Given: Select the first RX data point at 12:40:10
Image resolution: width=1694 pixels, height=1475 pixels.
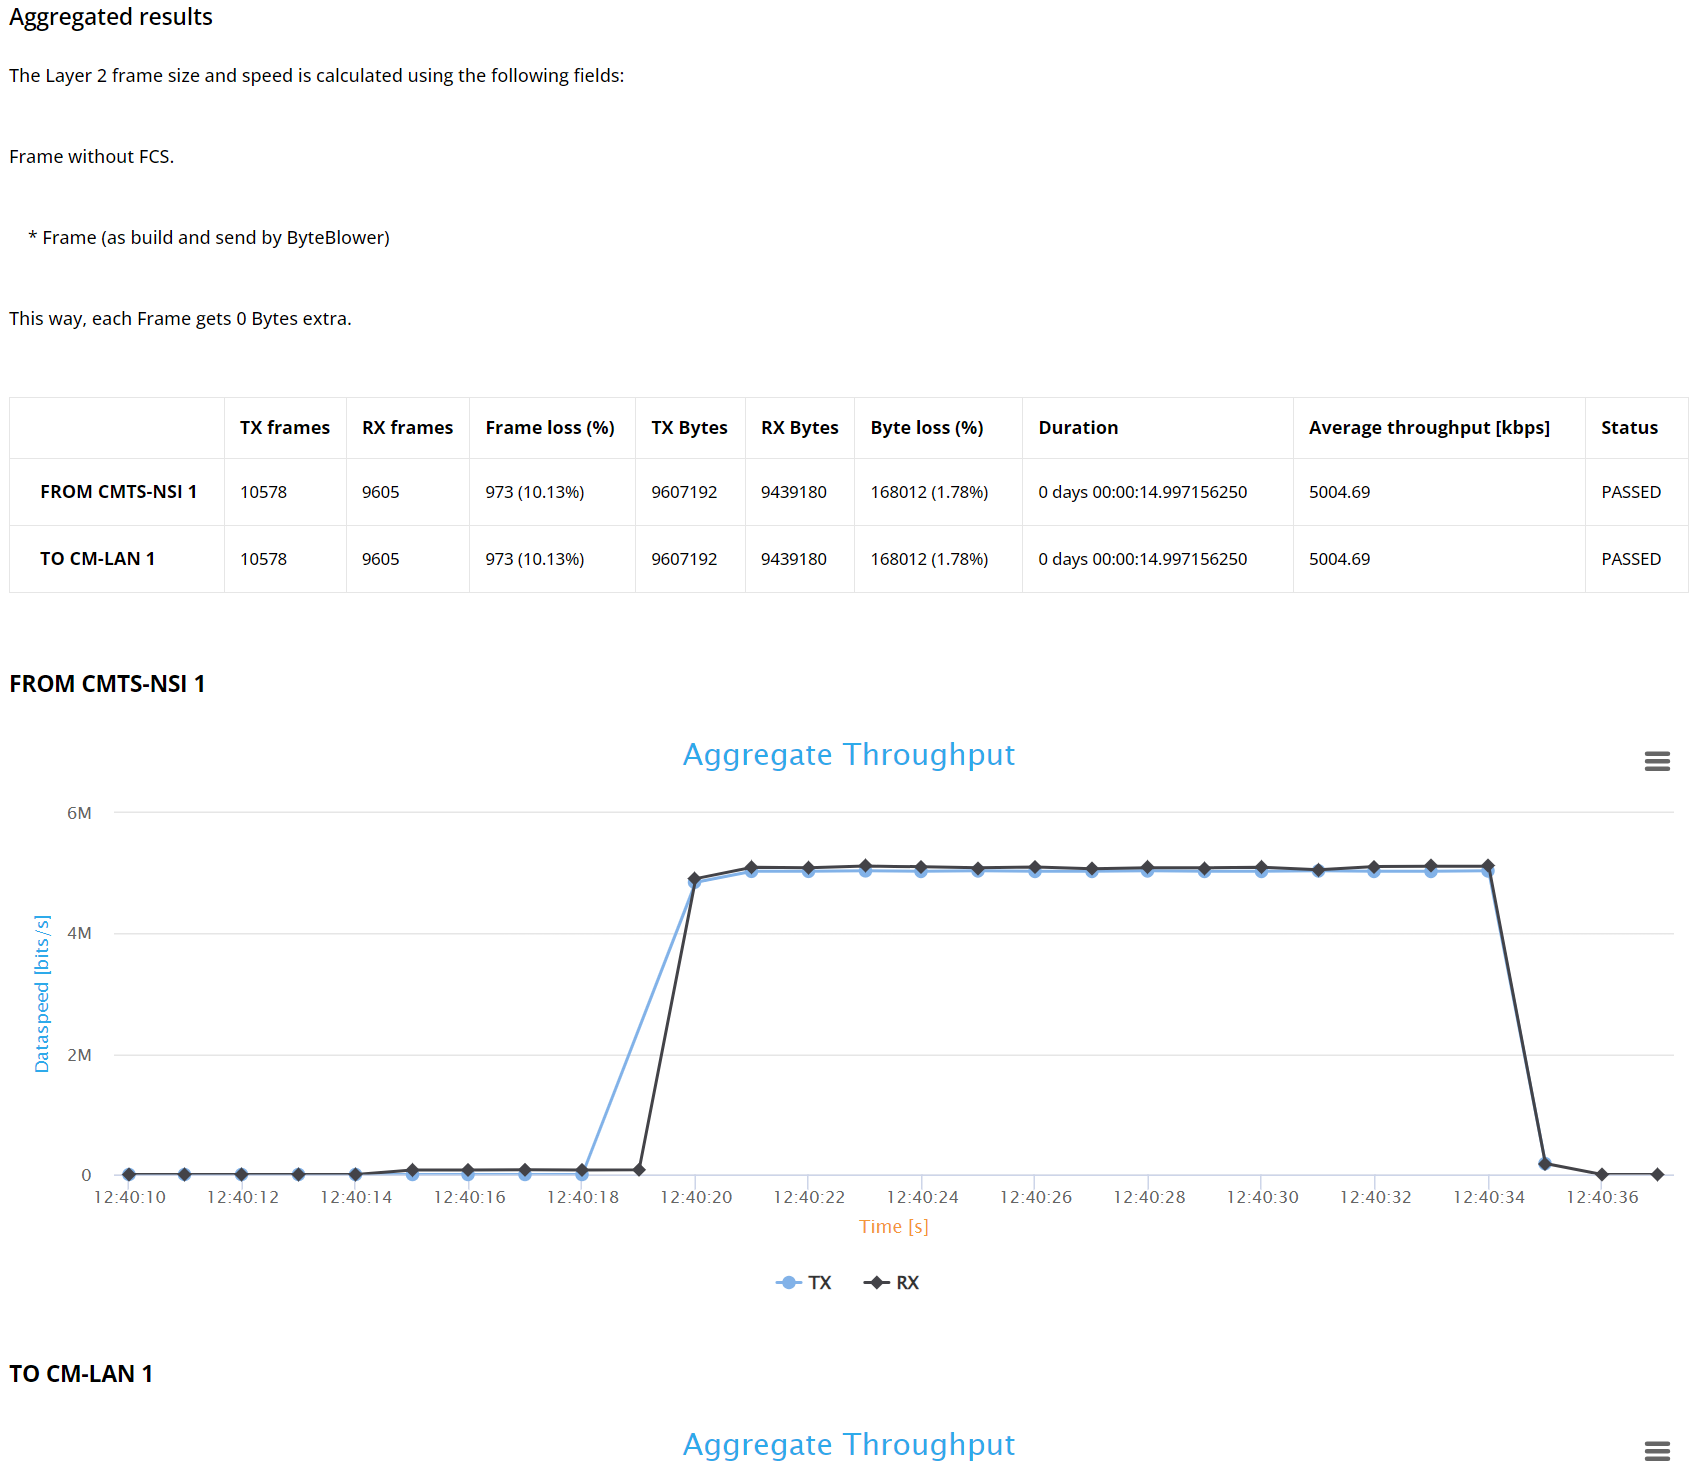Looking at the screenshot, I should coord(127,1175).
